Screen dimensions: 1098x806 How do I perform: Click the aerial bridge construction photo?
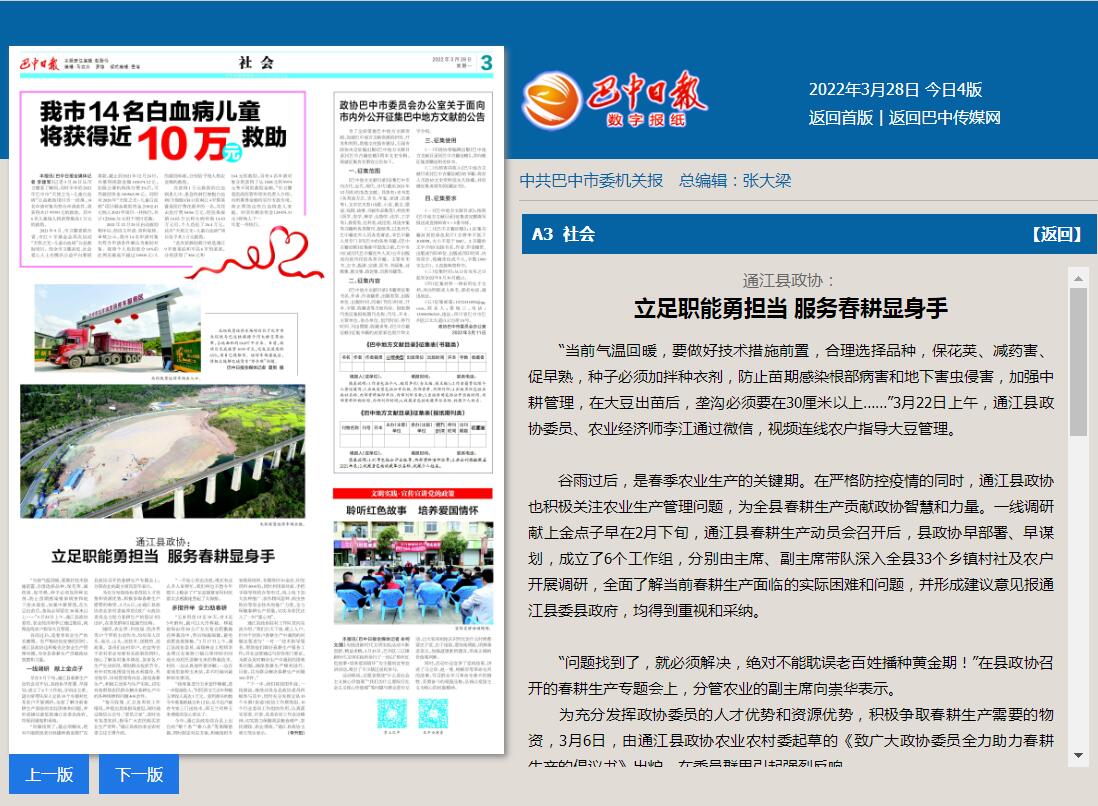tap(162, 452)
